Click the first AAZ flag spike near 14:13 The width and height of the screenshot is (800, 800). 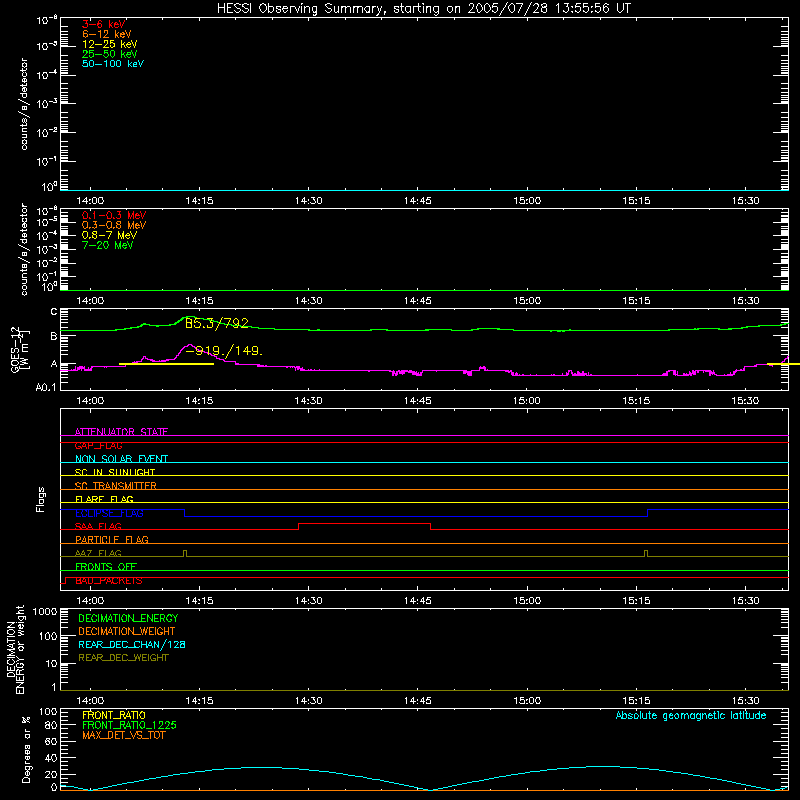point(185,553)
